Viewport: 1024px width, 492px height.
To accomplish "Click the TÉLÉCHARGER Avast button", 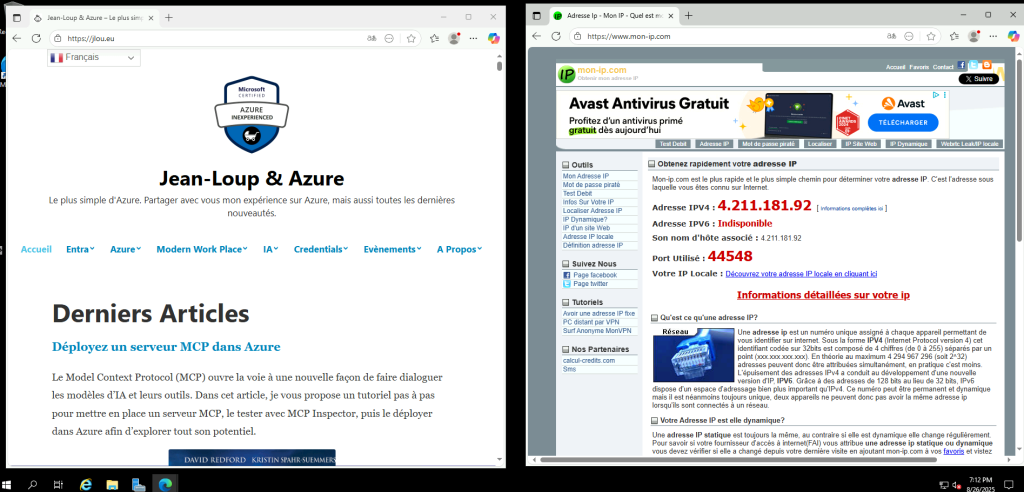I will tap(903, 122).
